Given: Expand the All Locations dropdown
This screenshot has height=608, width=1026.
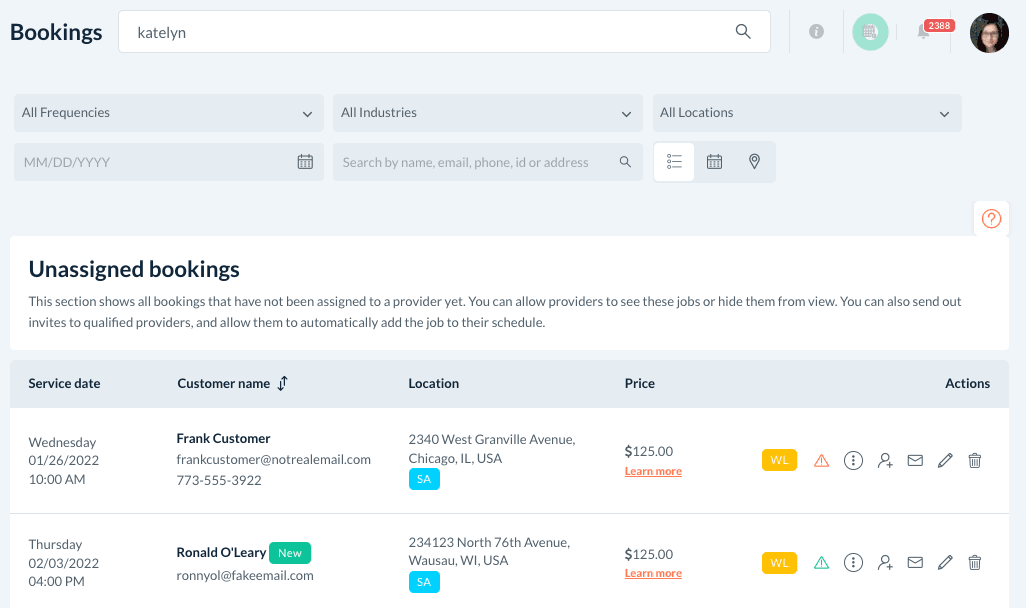Looking at the screenshot, I should (806, 113).
